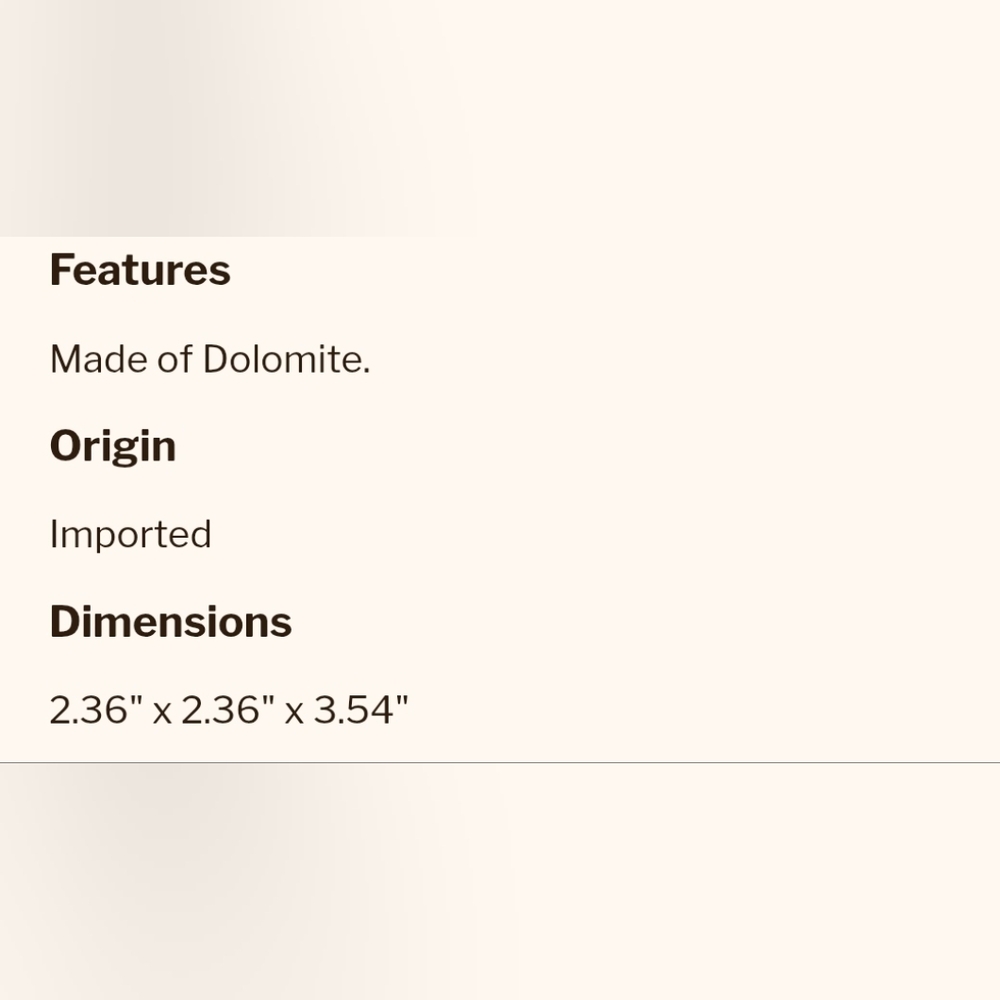Click the word 'Dolomite' in features
The height and width of the screenshot is (1000, 1000).
[283, 359]
